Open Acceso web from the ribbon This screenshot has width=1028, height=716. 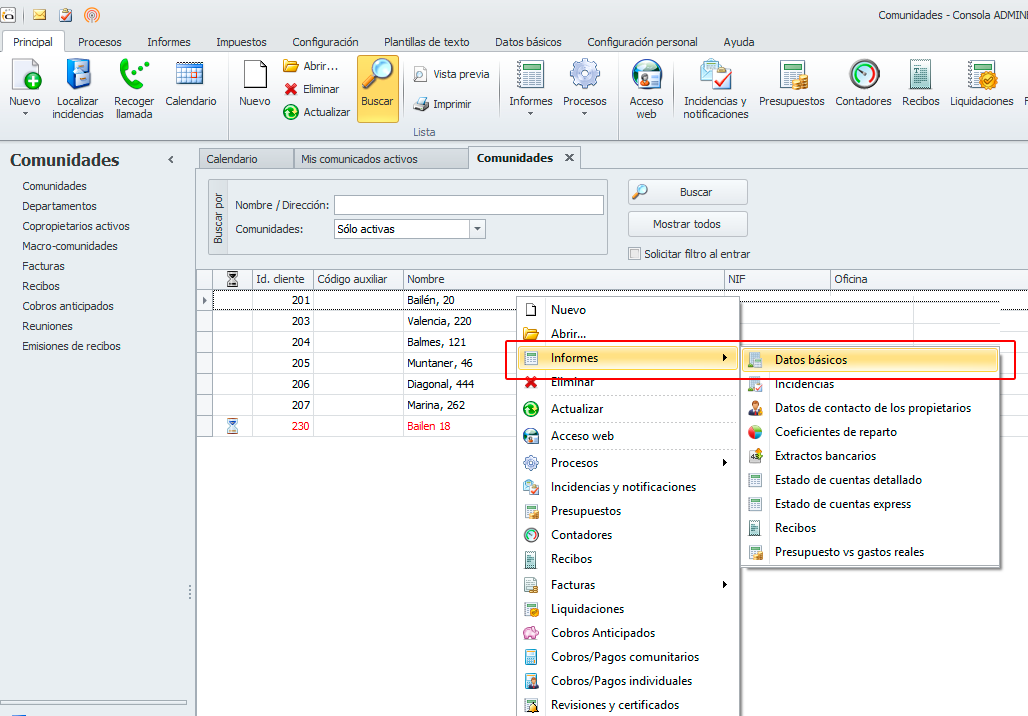(646, 88)
